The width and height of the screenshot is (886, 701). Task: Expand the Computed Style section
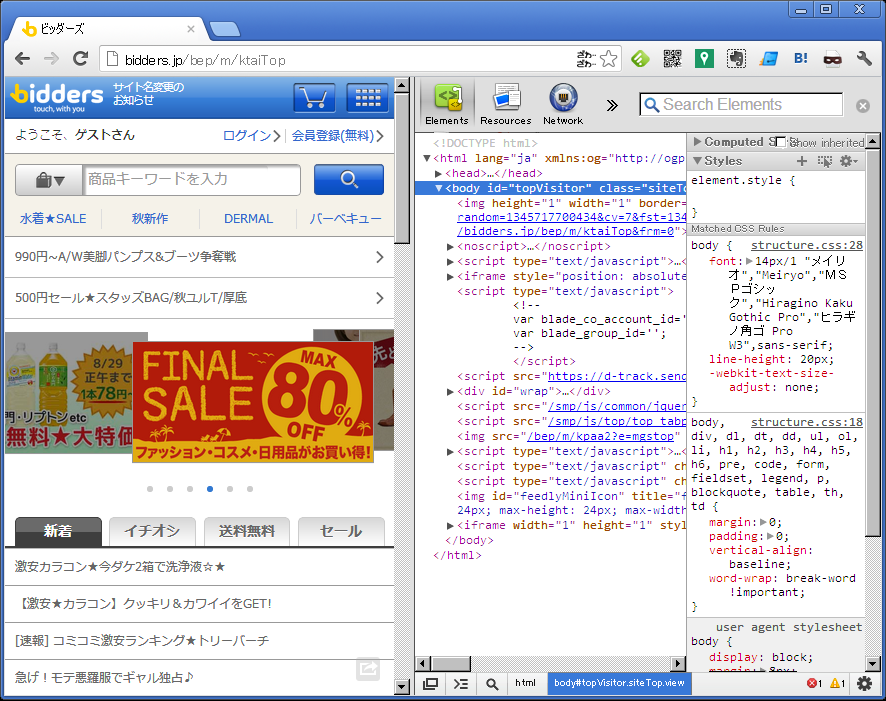(x=697, y=142)
